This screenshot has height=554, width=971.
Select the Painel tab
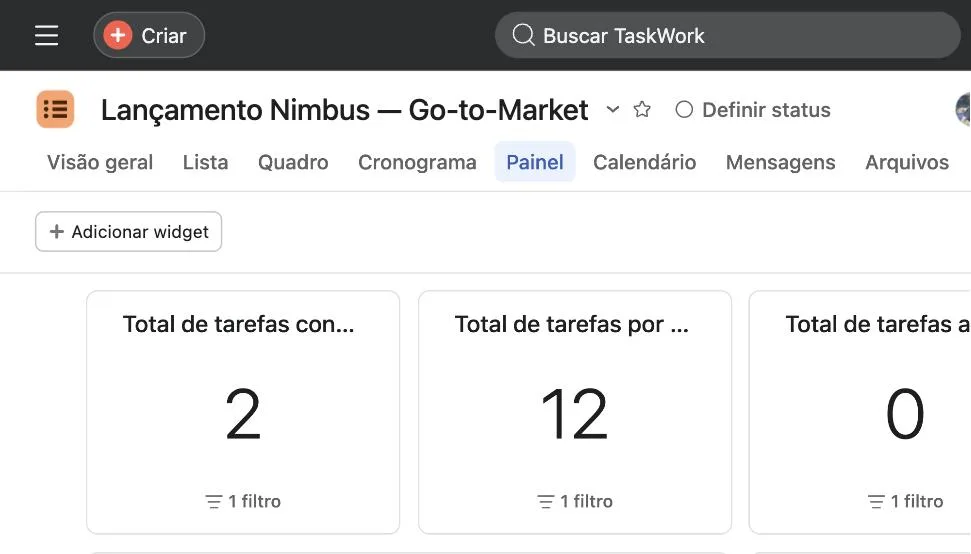click(x=535, y=162)
